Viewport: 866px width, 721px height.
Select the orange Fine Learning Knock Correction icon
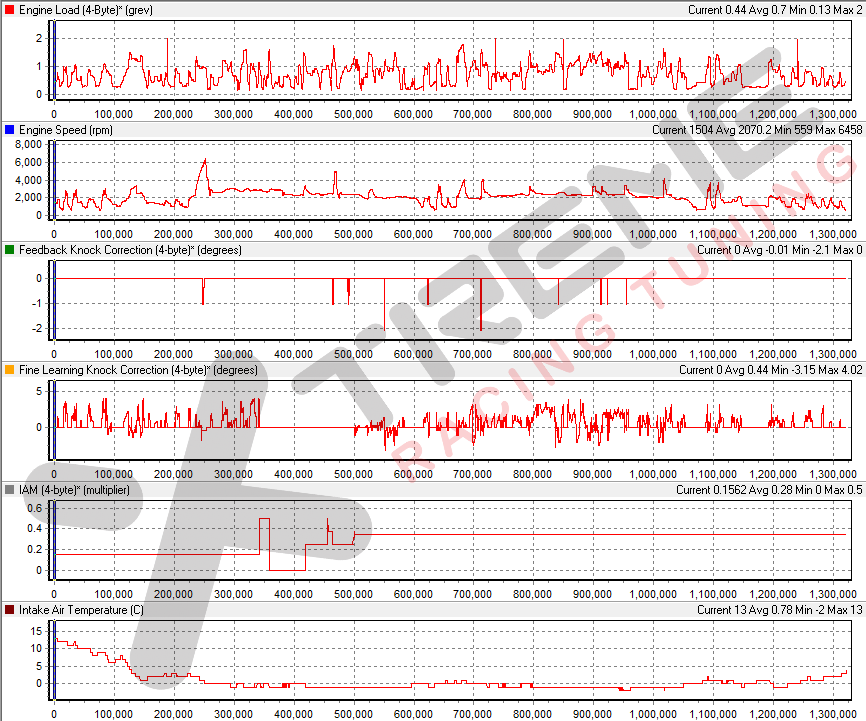10,370
